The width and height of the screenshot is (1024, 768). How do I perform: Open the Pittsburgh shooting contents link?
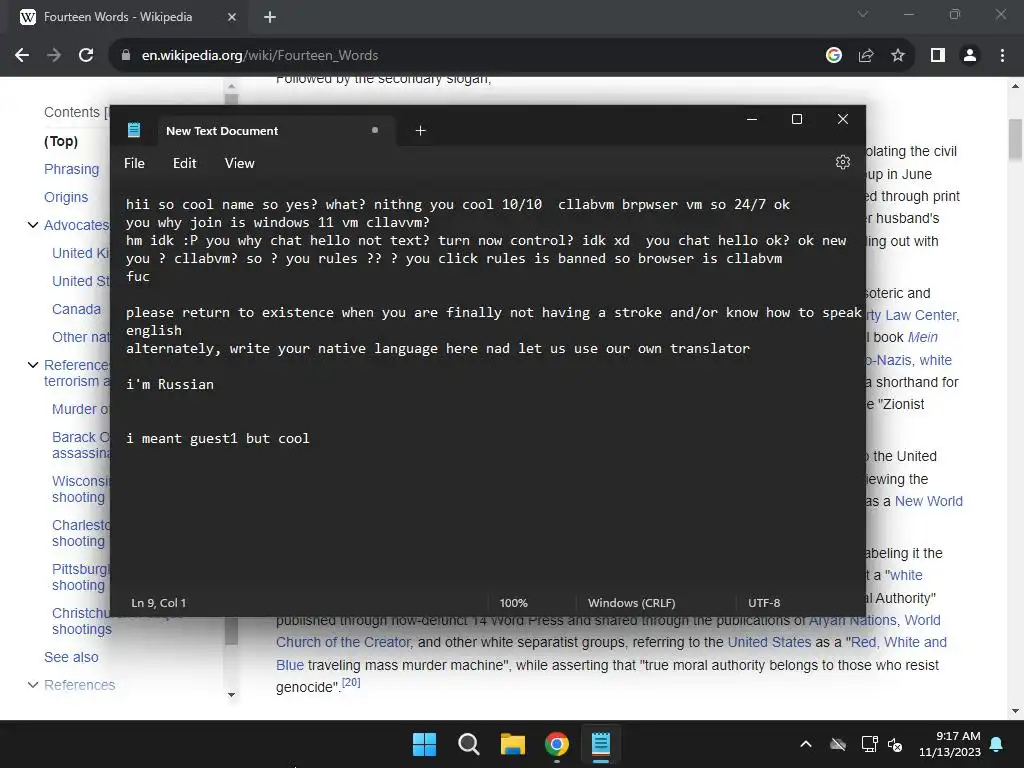[80, 577]
